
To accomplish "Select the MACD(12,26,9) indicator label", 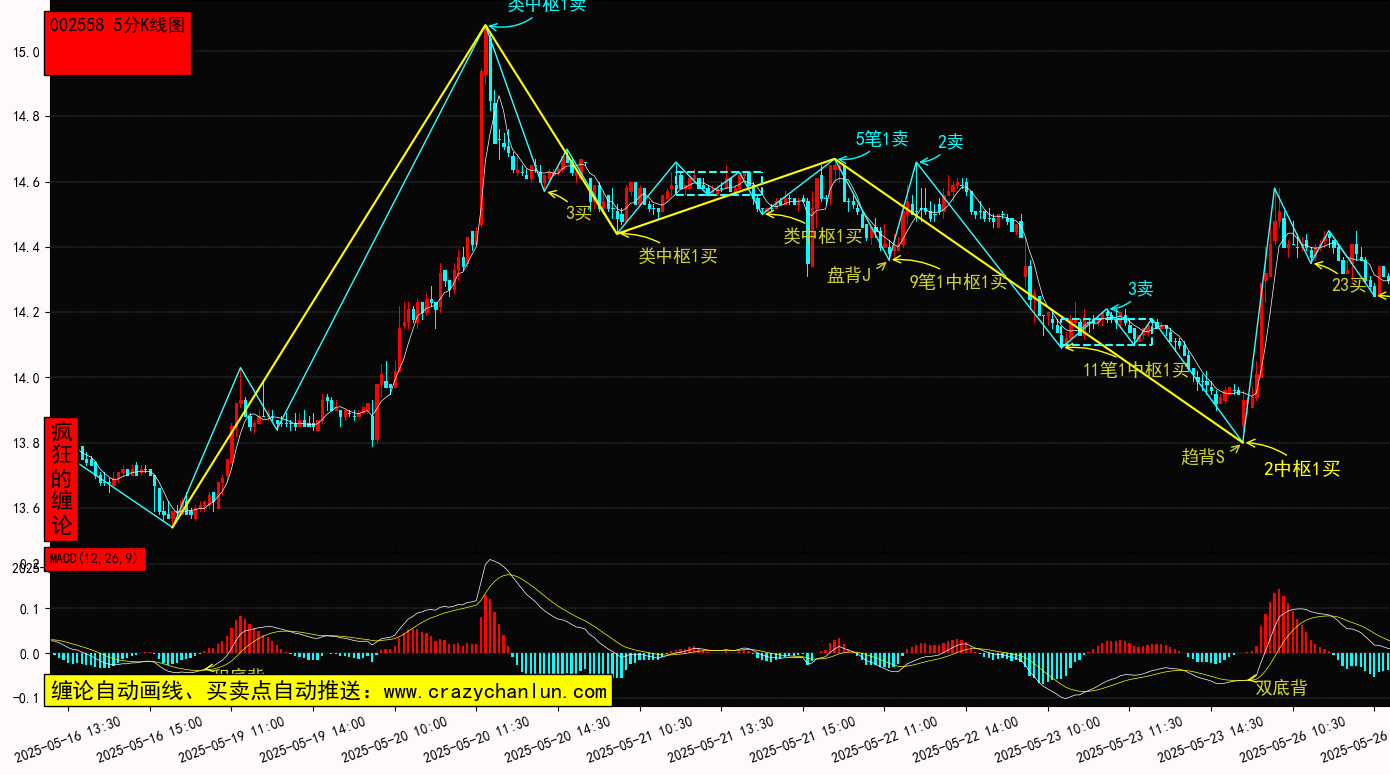I will click(96, 559).
